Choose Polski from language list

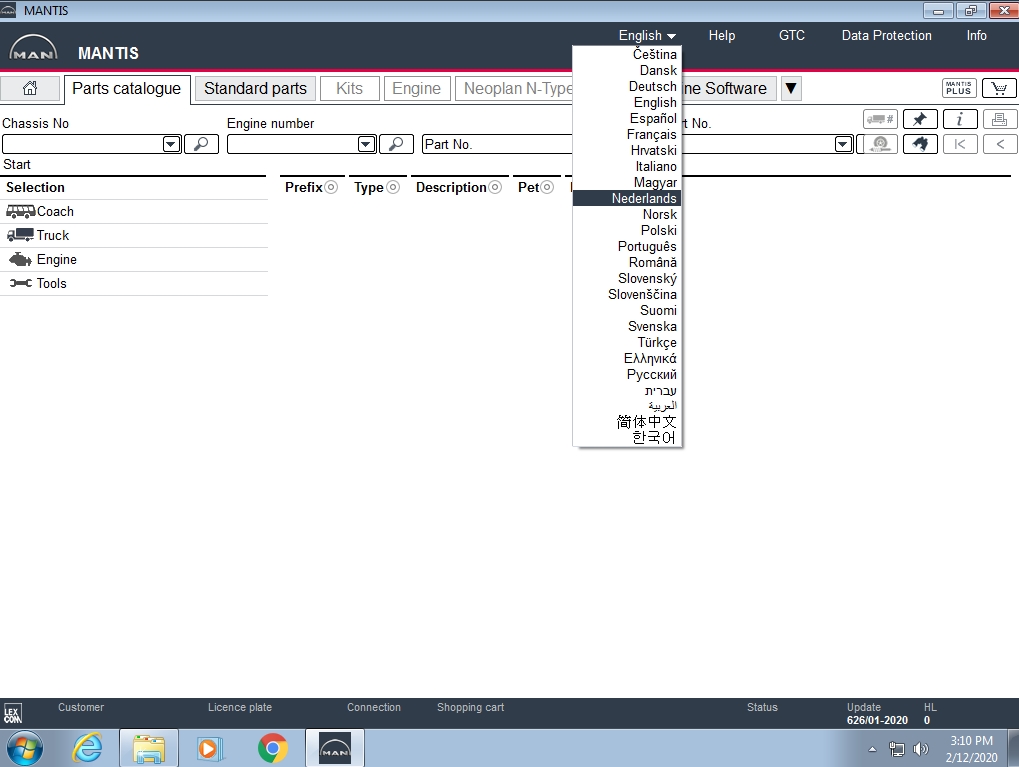627,230
